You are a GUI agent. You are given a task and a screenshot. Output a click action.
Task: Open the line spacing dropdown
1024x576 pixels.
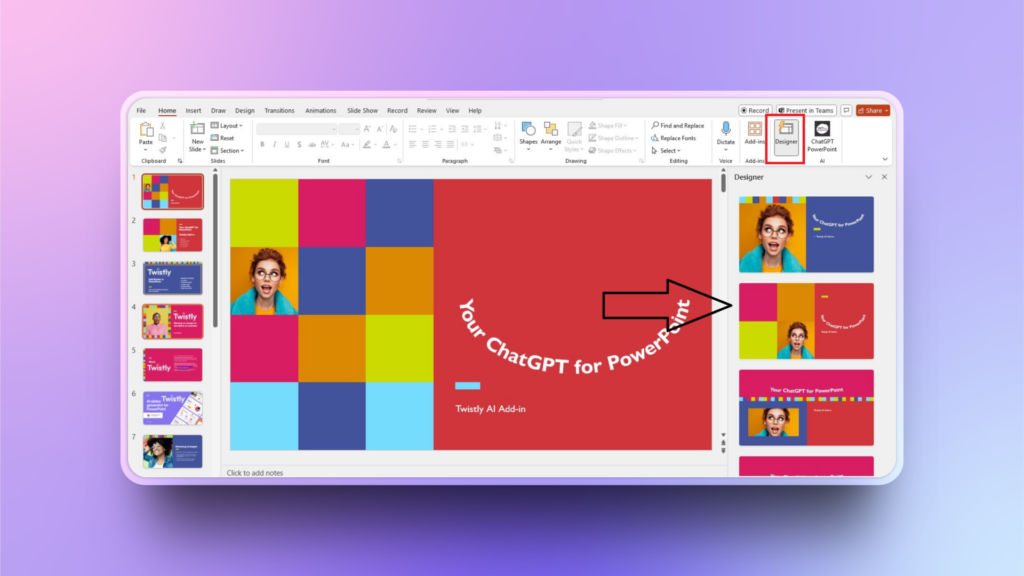(479, 129)
